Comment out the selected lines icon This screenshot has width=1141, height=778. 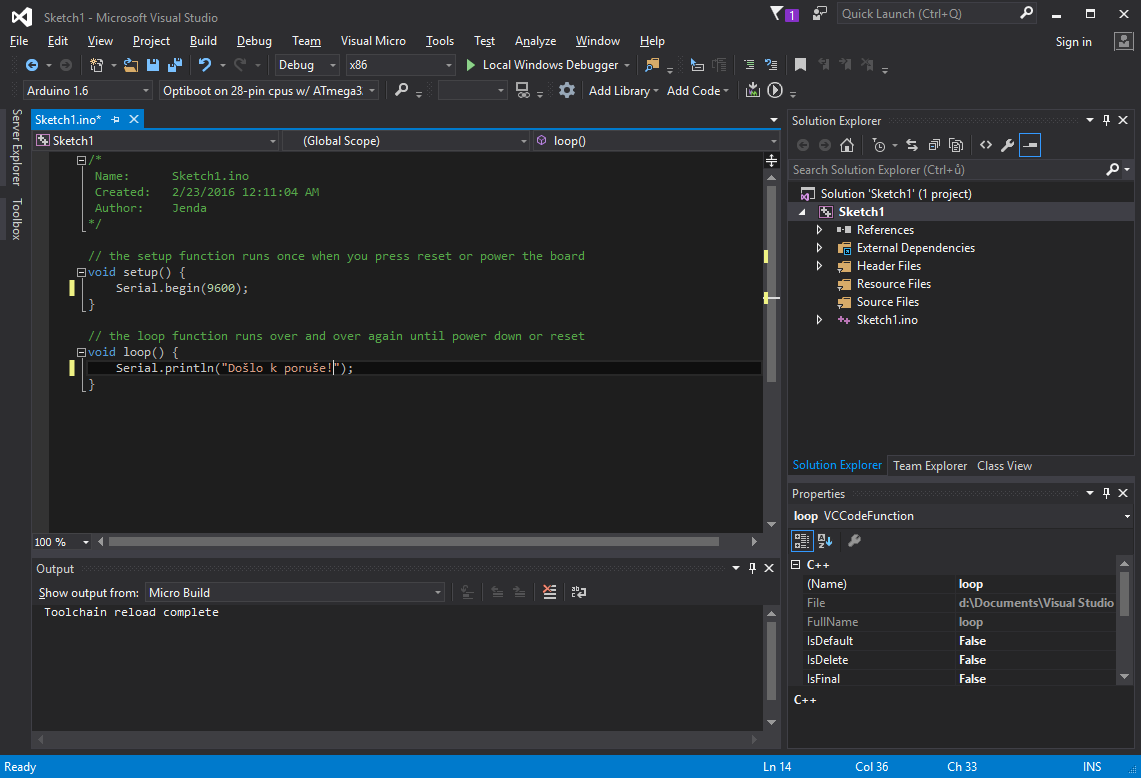(x=749, y=65)
